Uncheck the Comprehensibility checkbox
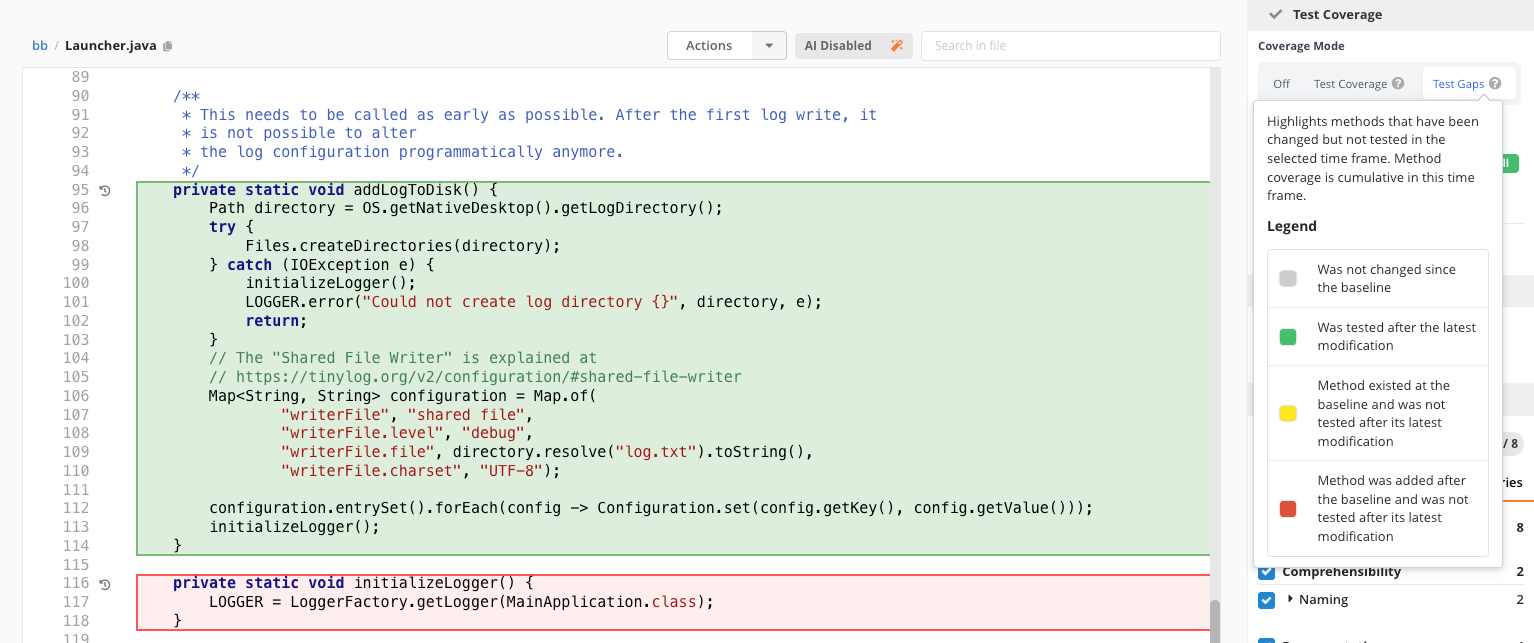 tap(1266, 572)
